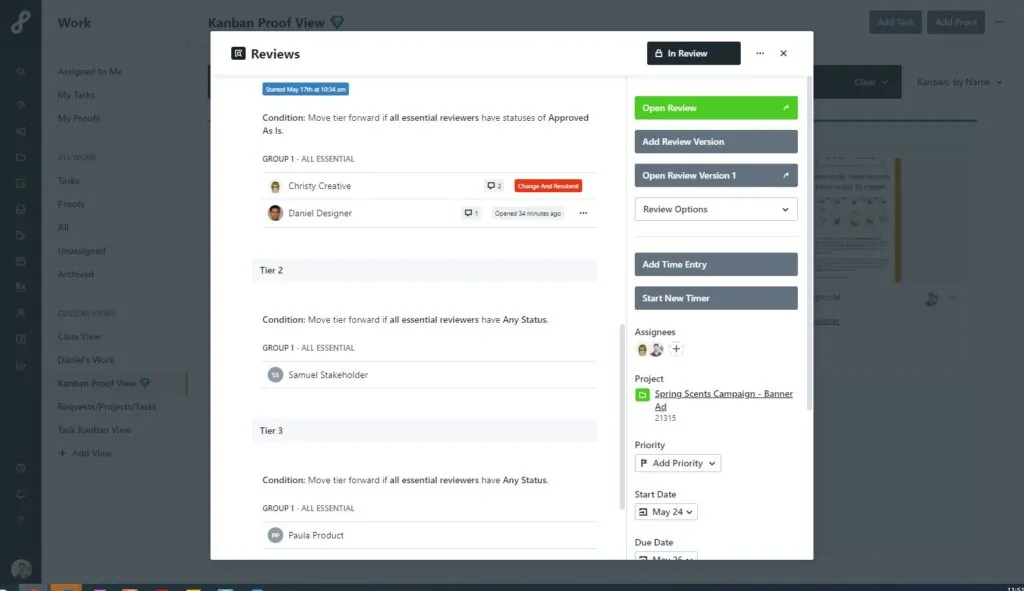Open the bar chart reports icon
This screenshot has width=1024, height=591.
pos(21,366)
